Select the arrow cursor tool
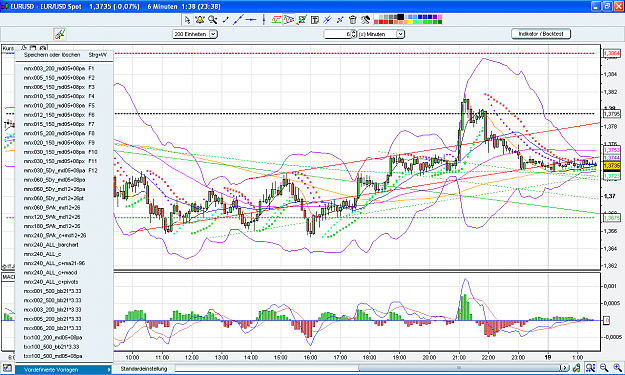The image size is (625, 375). [x=187, y=20]
